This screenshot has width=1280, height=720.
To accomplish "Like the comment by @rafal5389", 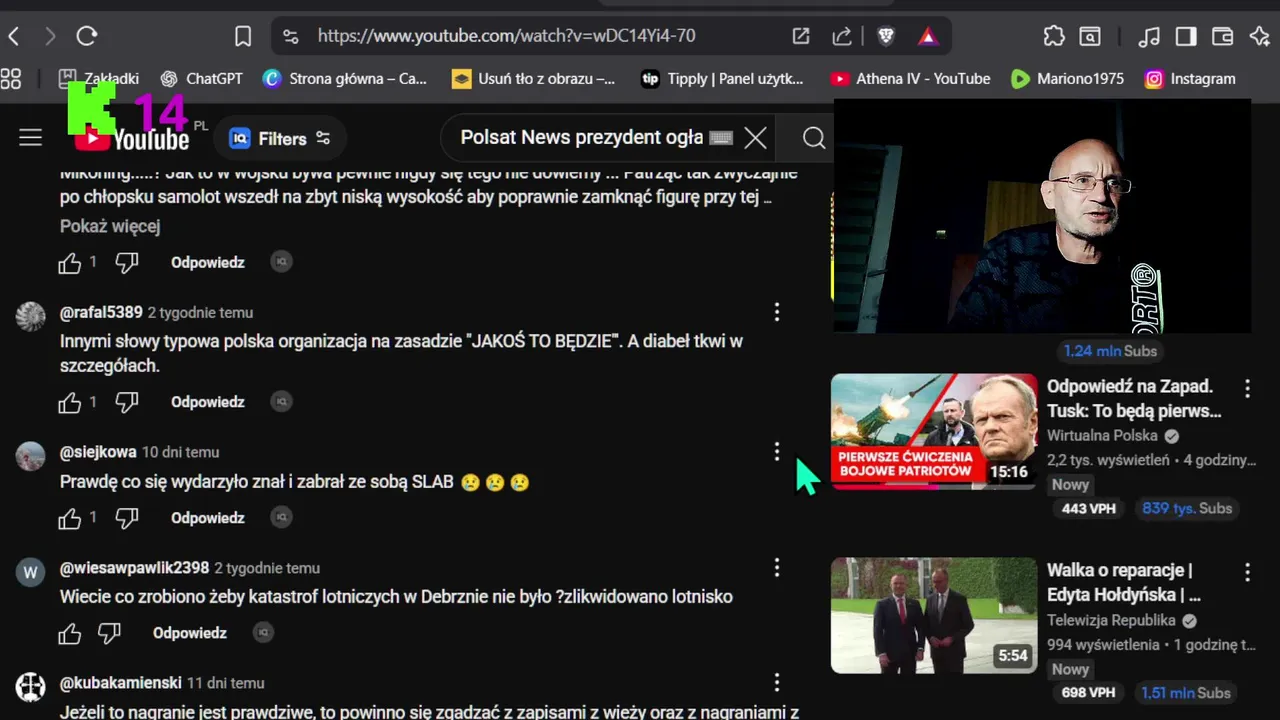I will click(x=69, y=402).
